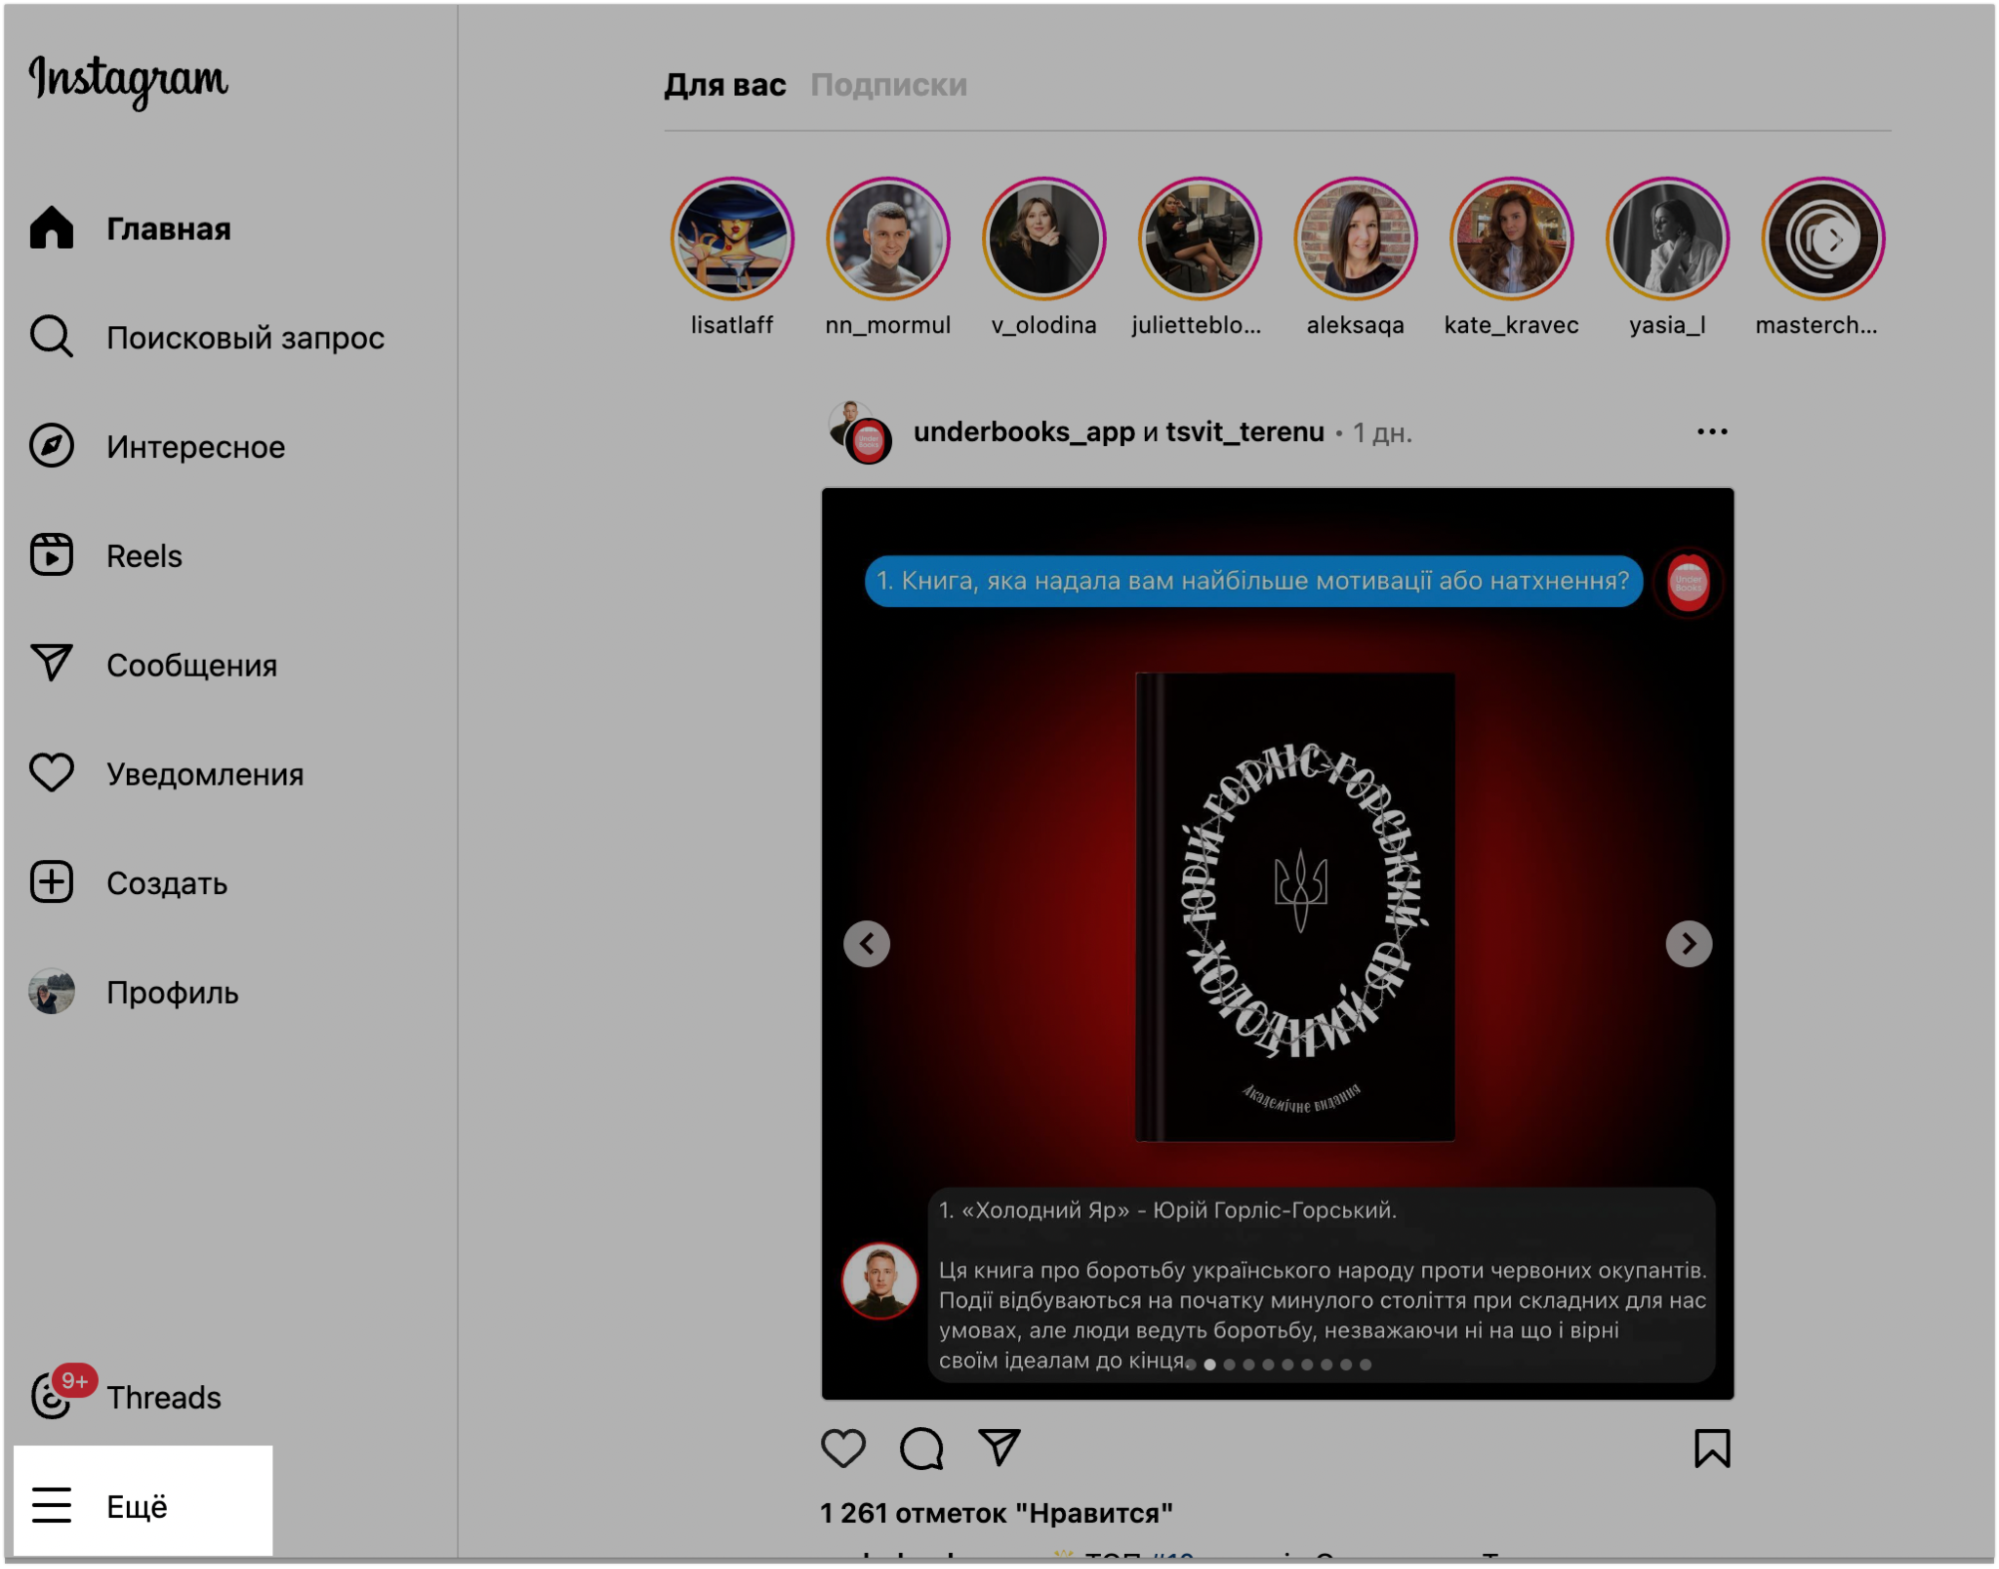This screenshot has width=1999, height=1569.
Task: Open the Explore compass icon
Action: coord(51,446)
